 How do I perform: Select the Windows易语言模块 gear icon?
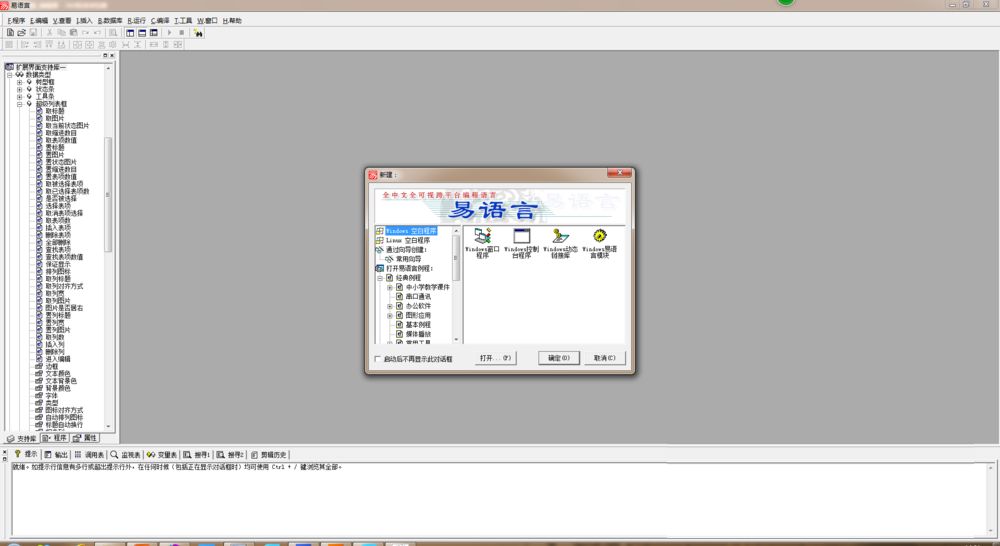pos(599,236)
